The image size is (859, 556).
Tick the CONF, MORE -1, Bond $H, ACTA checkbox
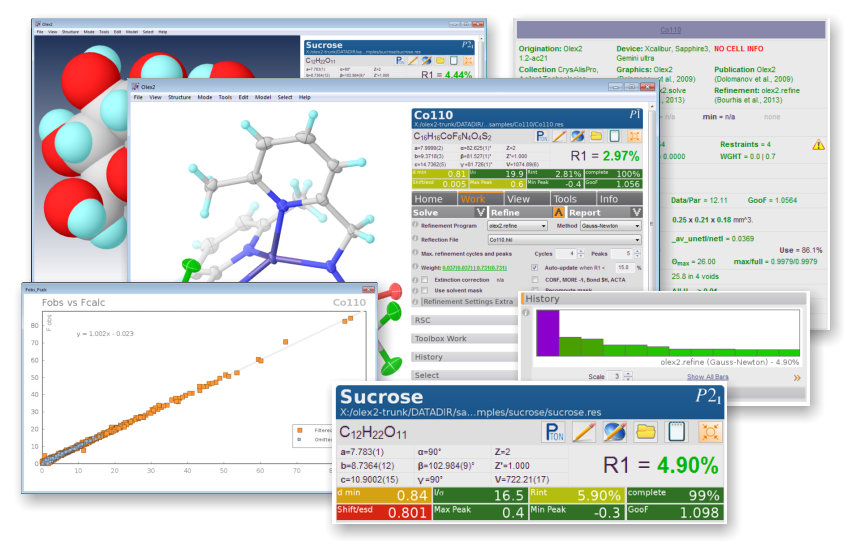(534, 280)
